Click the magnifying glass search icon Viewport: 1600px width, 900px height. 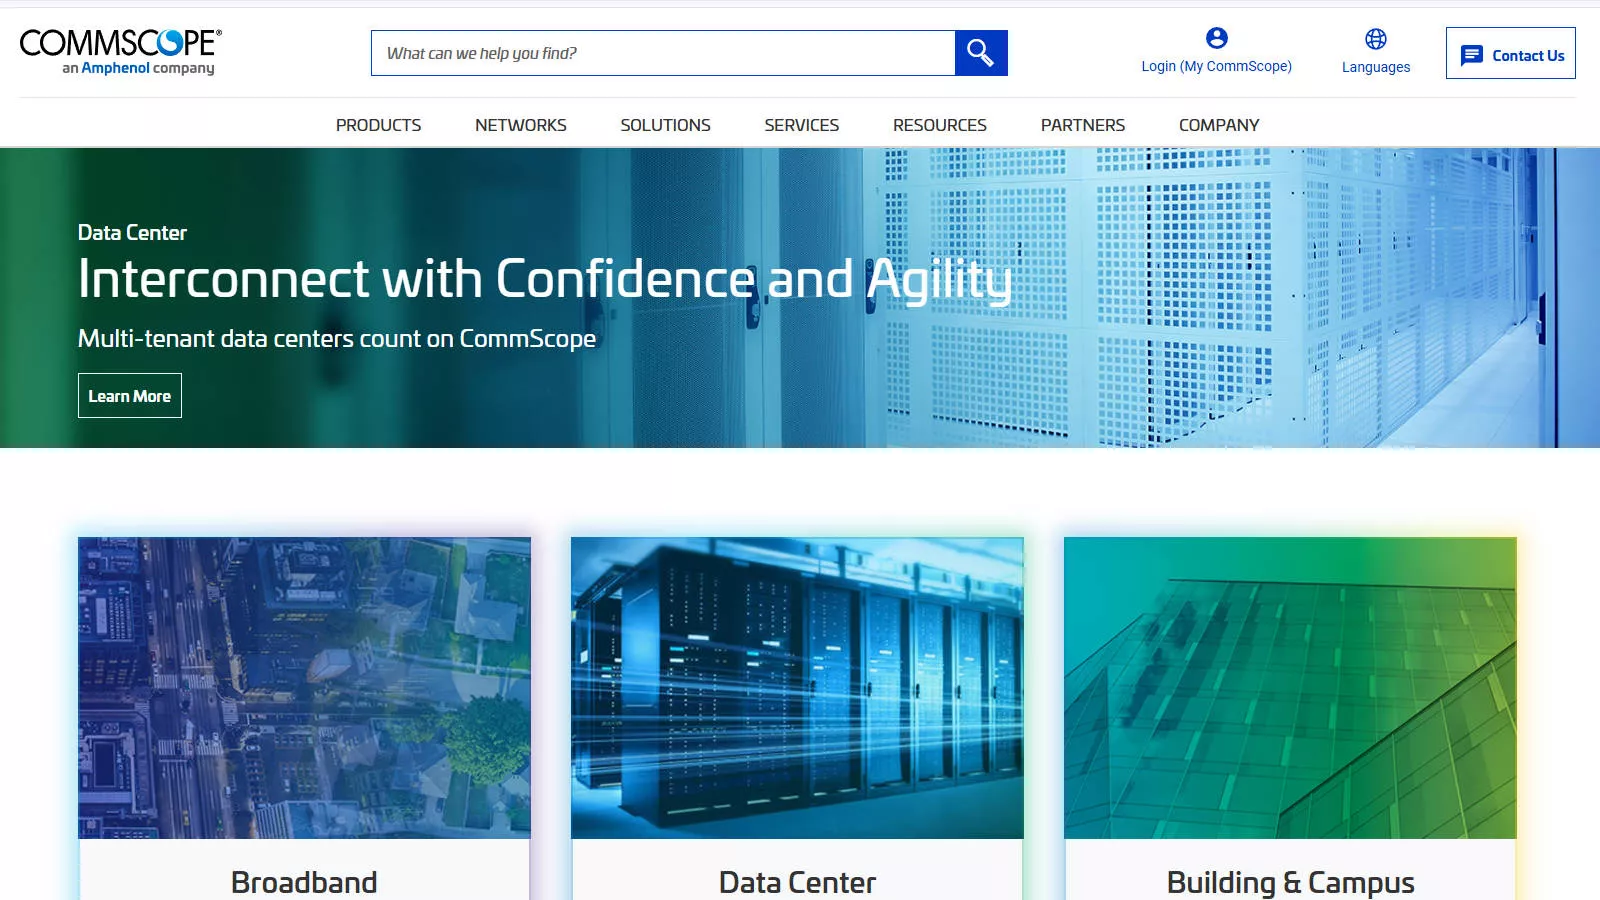click(x=980, y=53)
